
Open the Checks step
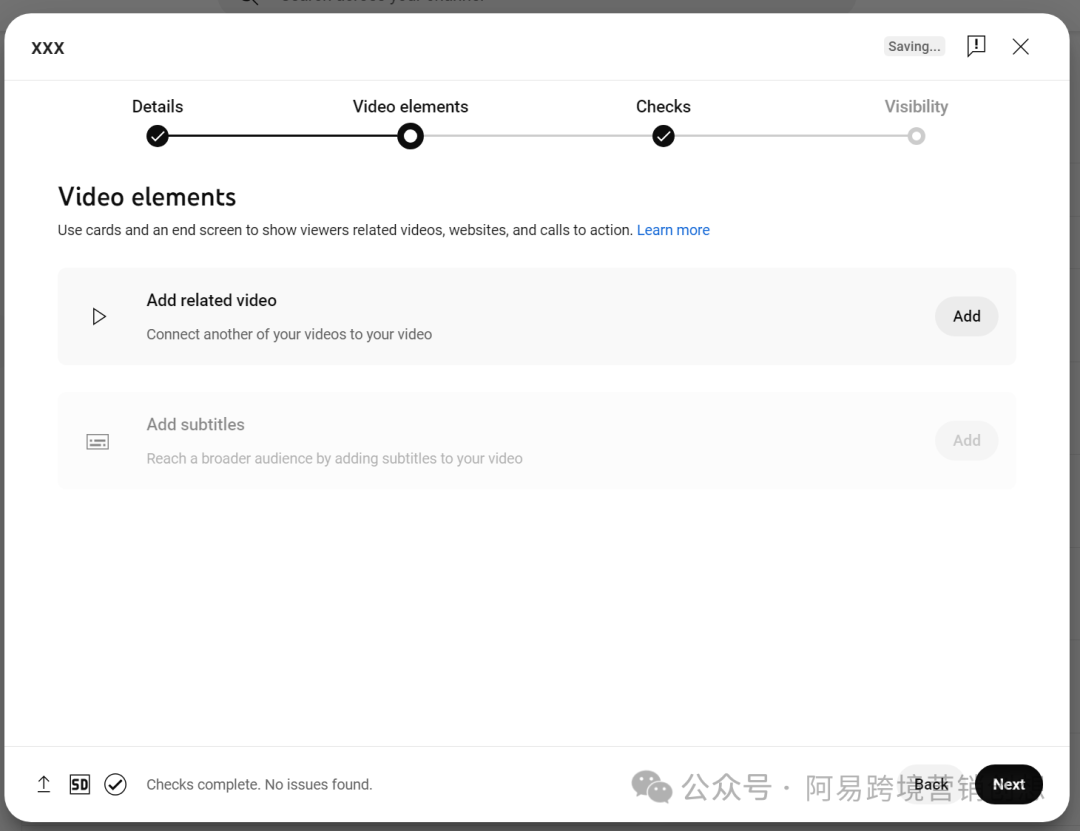pos(663,107)
